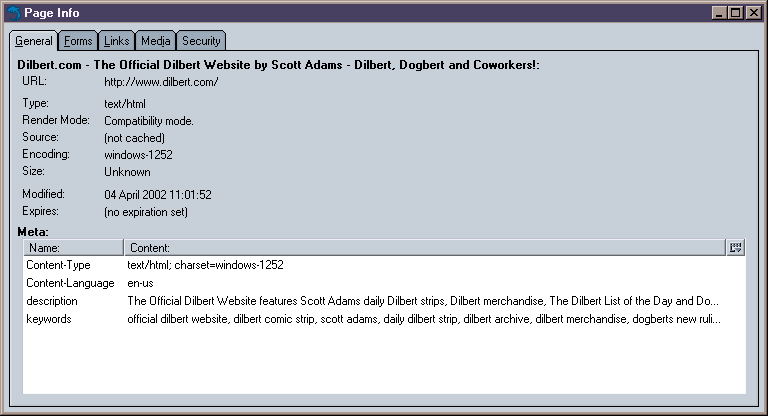
Task: Select the General tab
Action: tap(34, 41)
